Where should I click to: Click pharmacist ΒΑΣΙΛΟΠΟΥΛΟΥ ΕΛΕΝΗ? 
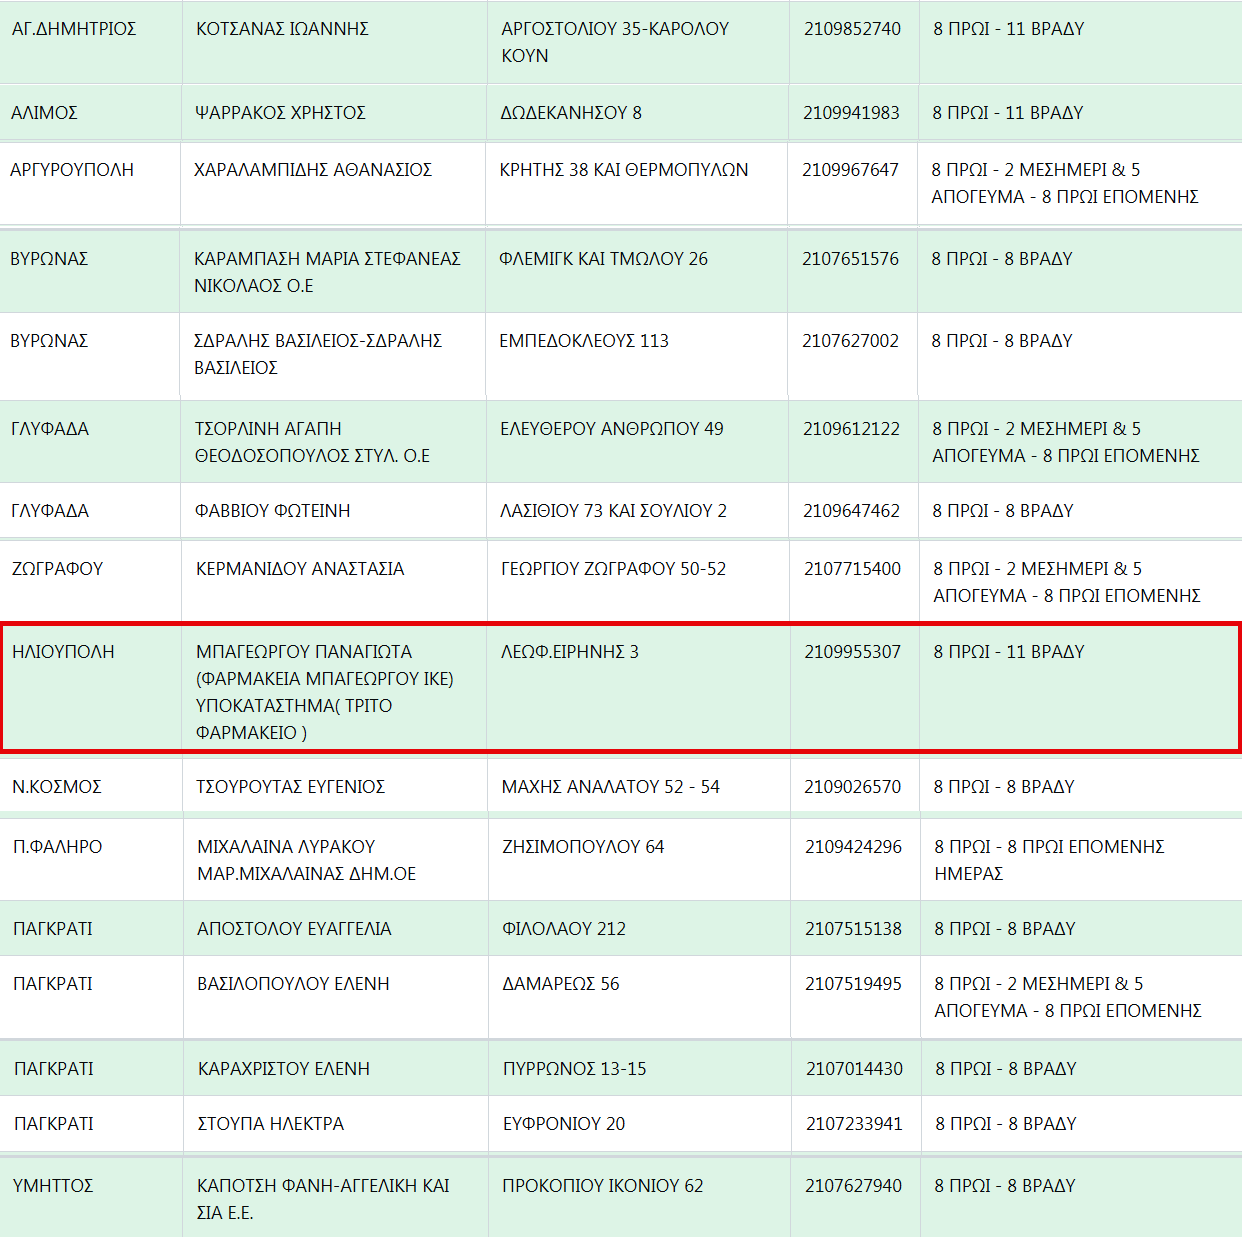point(293,984)
